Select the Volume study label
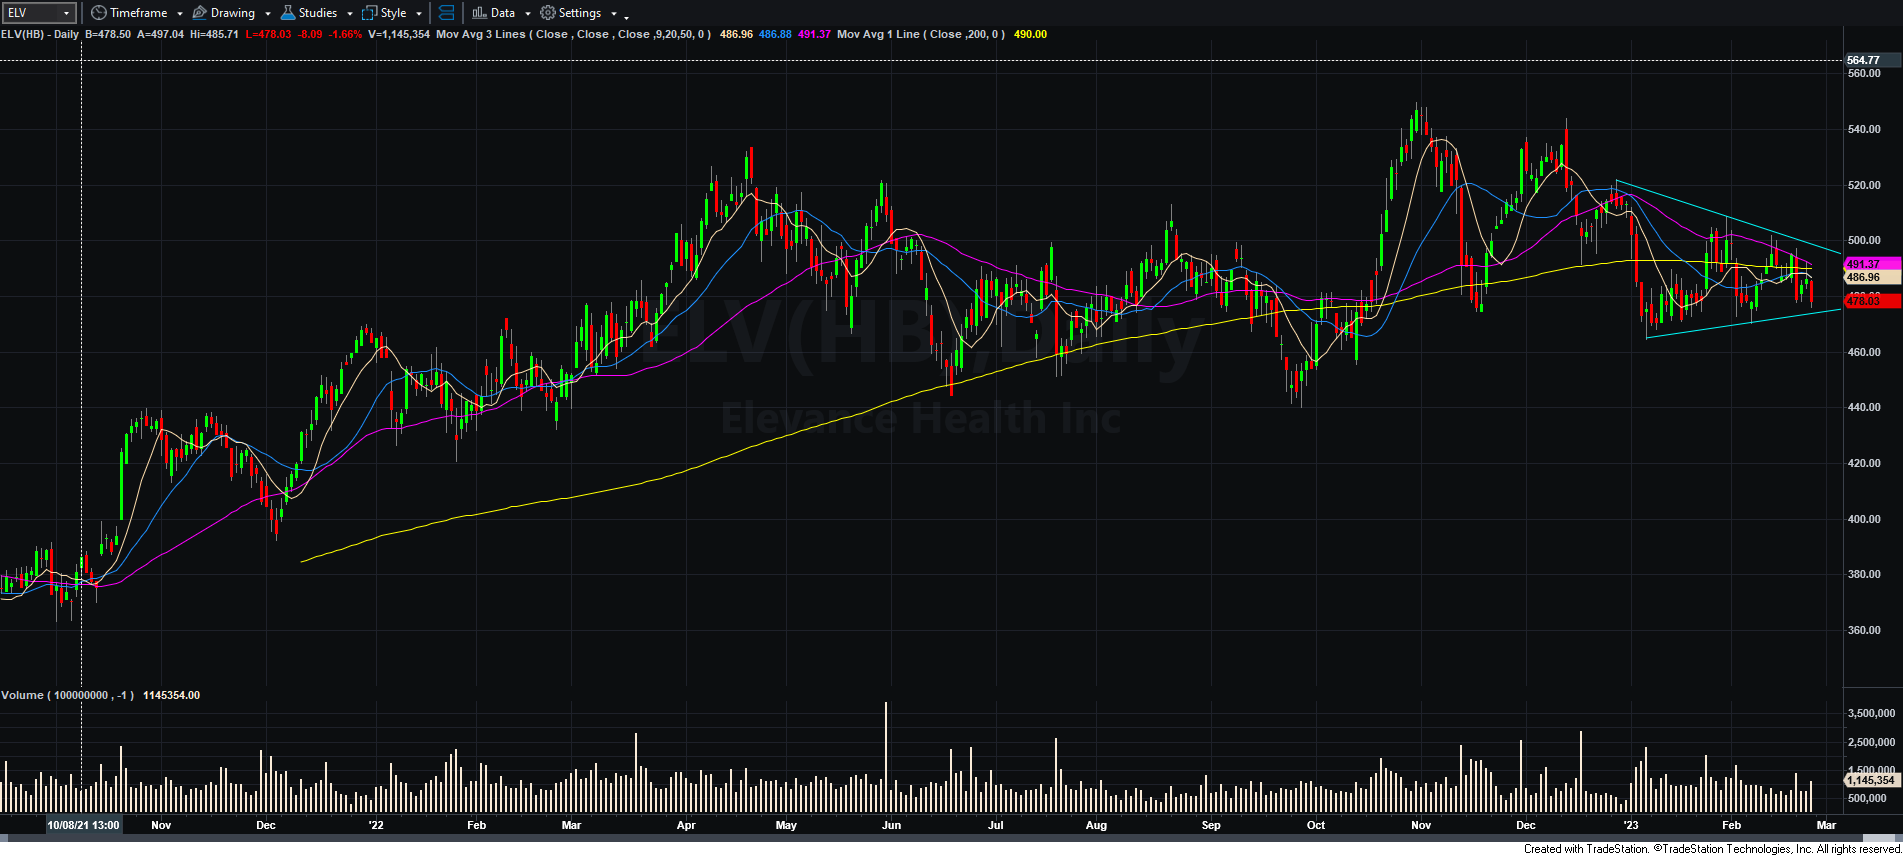Image resolution: width=1903 pixels, height=855 pixels. [22, 695]
